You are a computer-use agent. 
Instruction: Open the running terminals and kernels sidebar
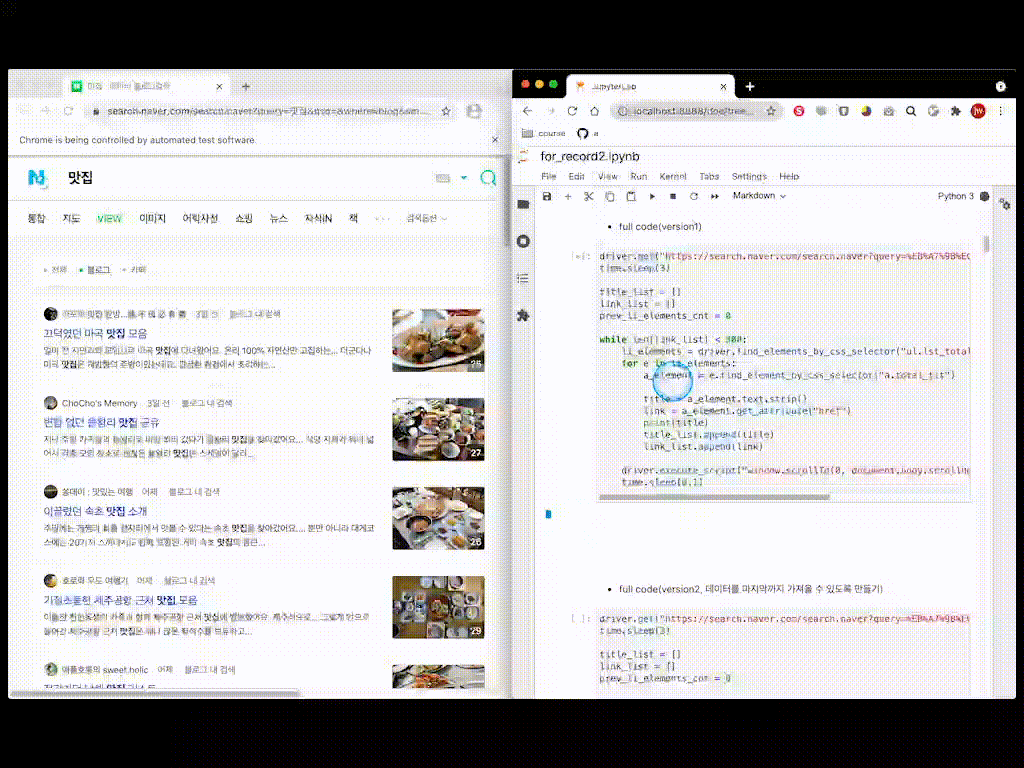(x=523, y=242)
